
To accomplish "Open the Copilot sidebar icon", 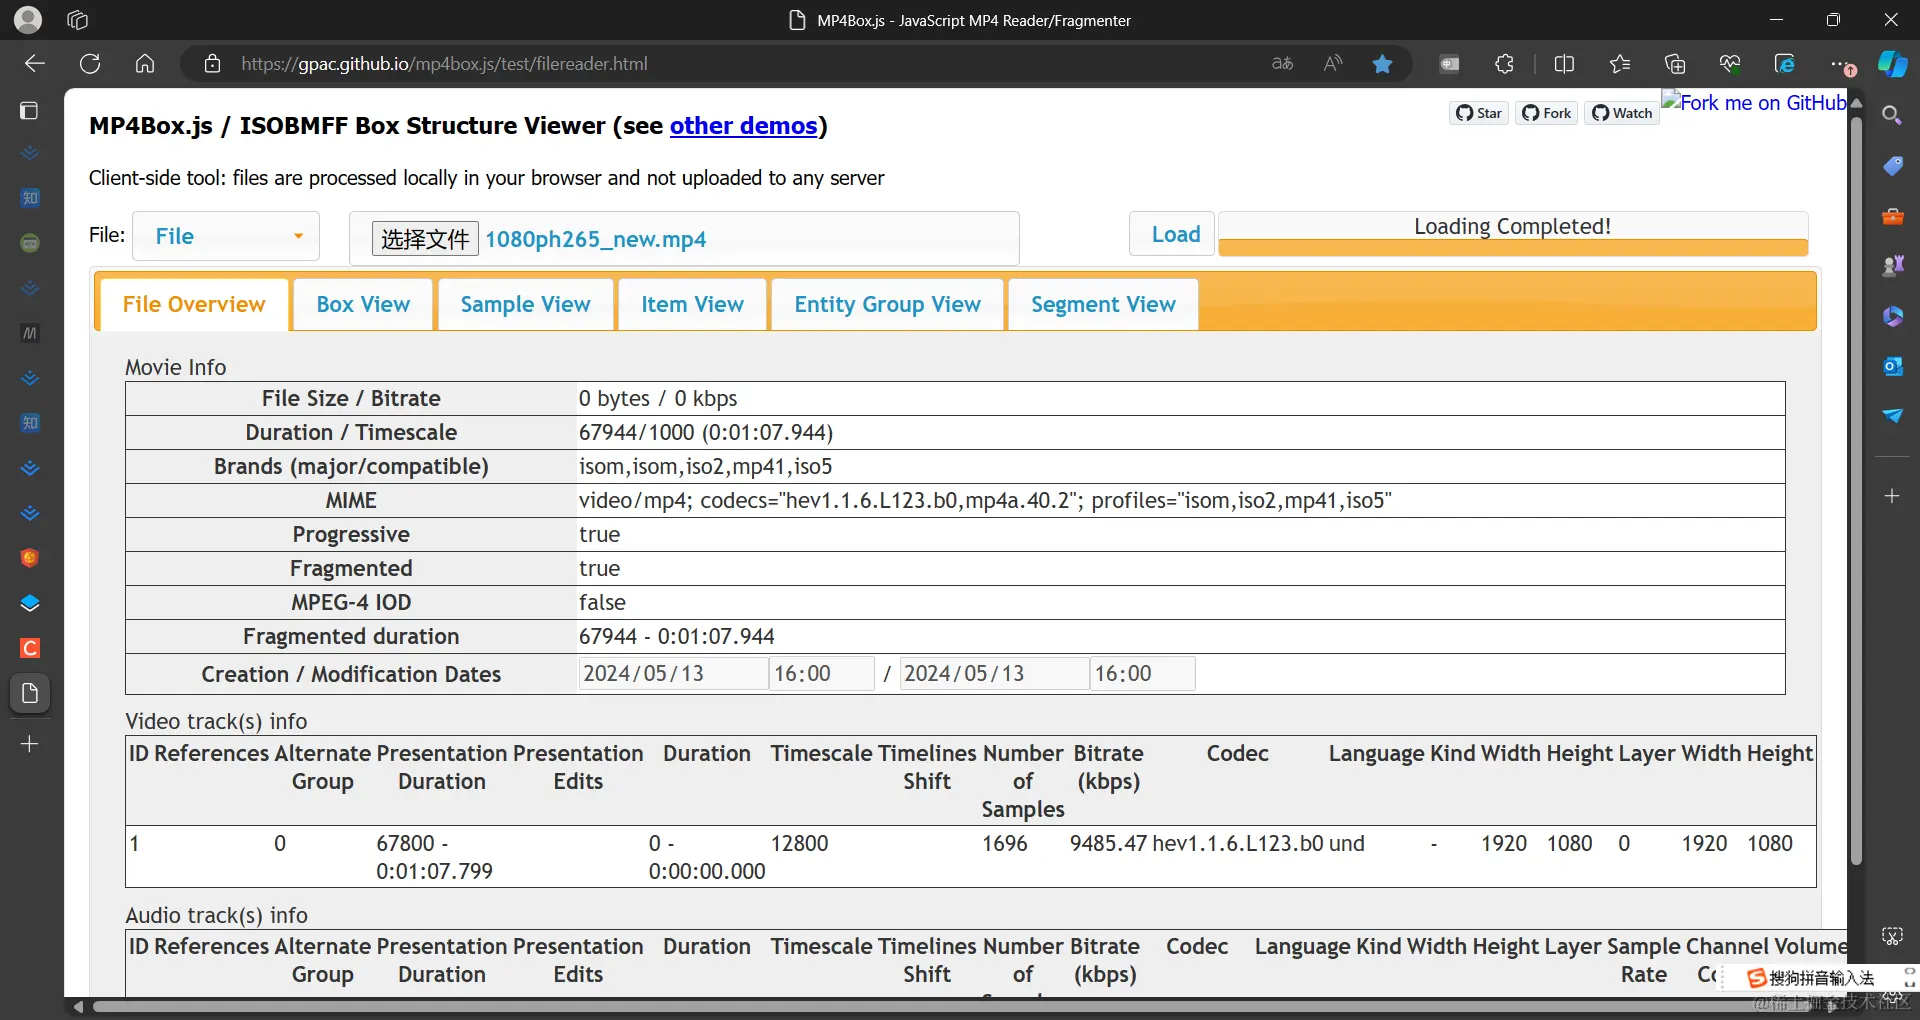I will 1892,64.
